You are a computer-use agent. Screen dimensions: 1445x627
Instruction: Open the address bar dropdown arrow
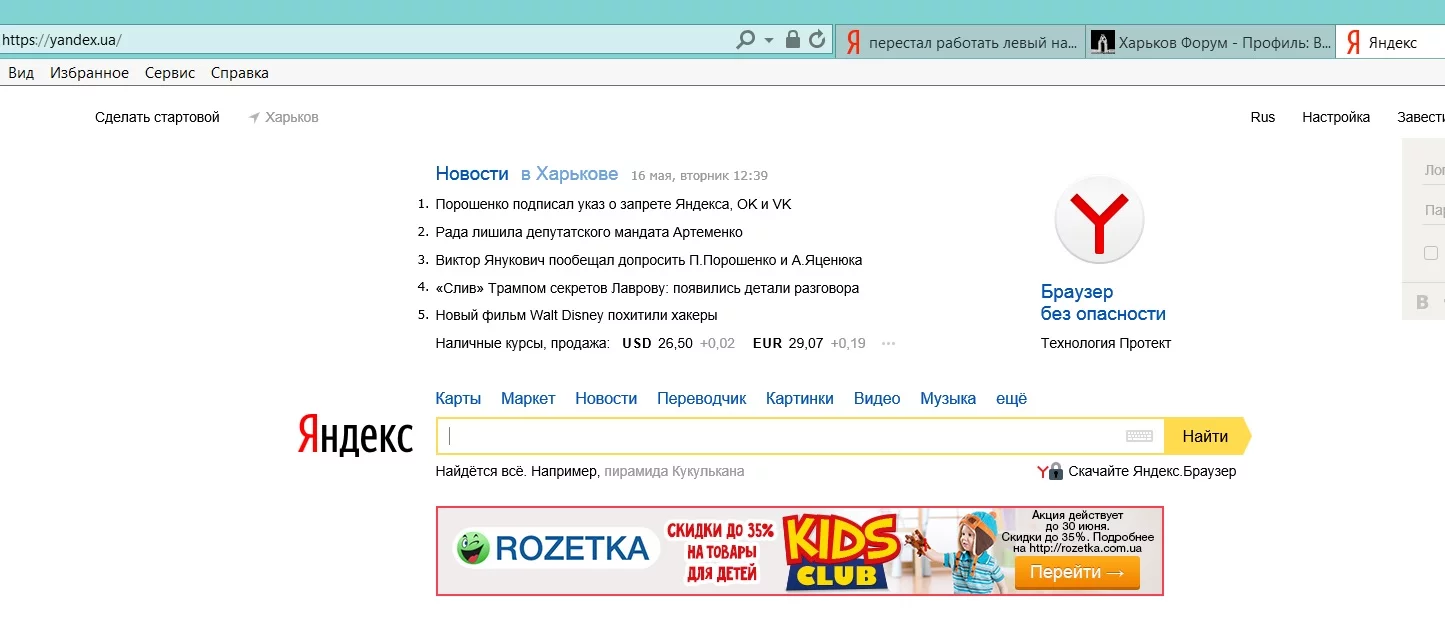coord(769,41)
